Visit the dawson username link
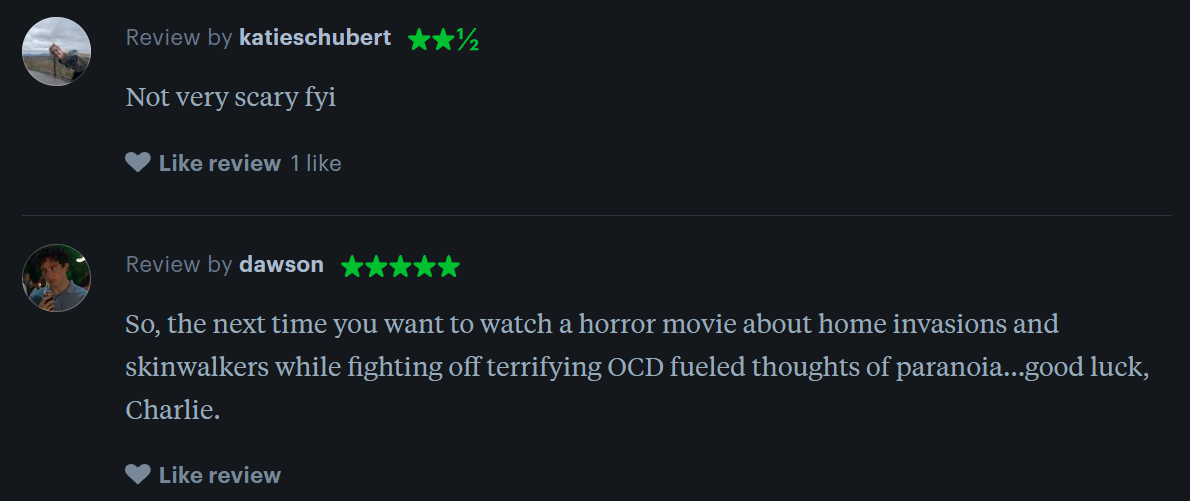The height and width of the screenshot is (501, 1190). pos(281,265)
